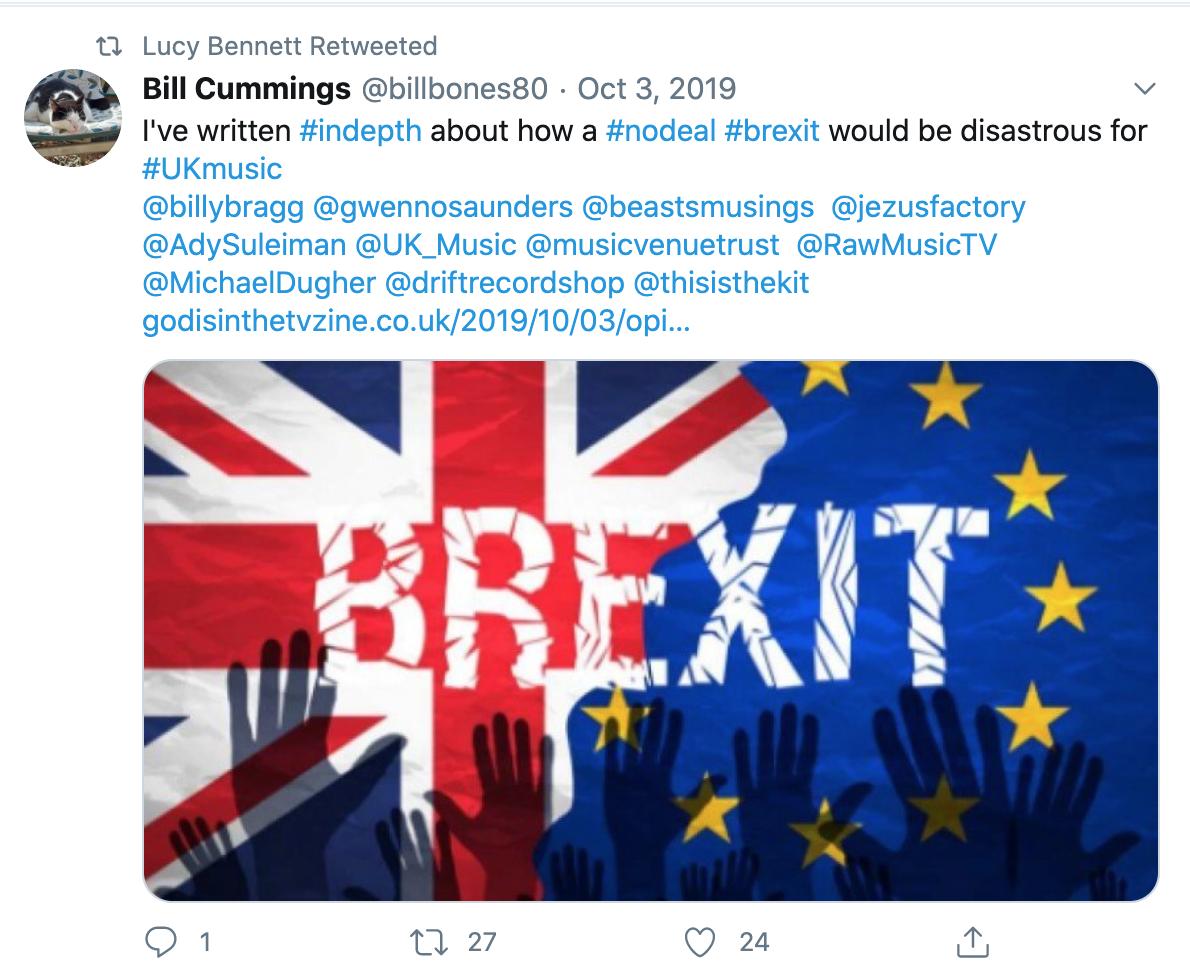Visit the #brexit hashtag page
The height and width of the screenshot is (980, 1190).
pyautogui.click(x=772, y=130)
